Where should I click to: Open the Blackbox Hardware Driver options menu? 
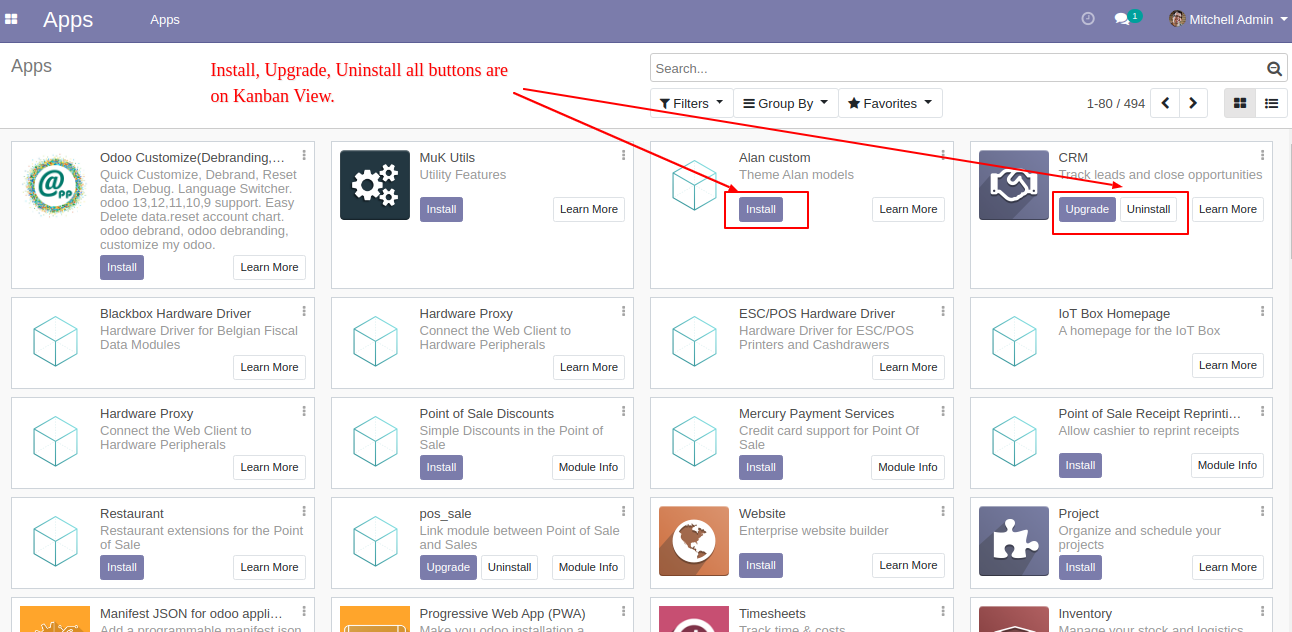304,312
